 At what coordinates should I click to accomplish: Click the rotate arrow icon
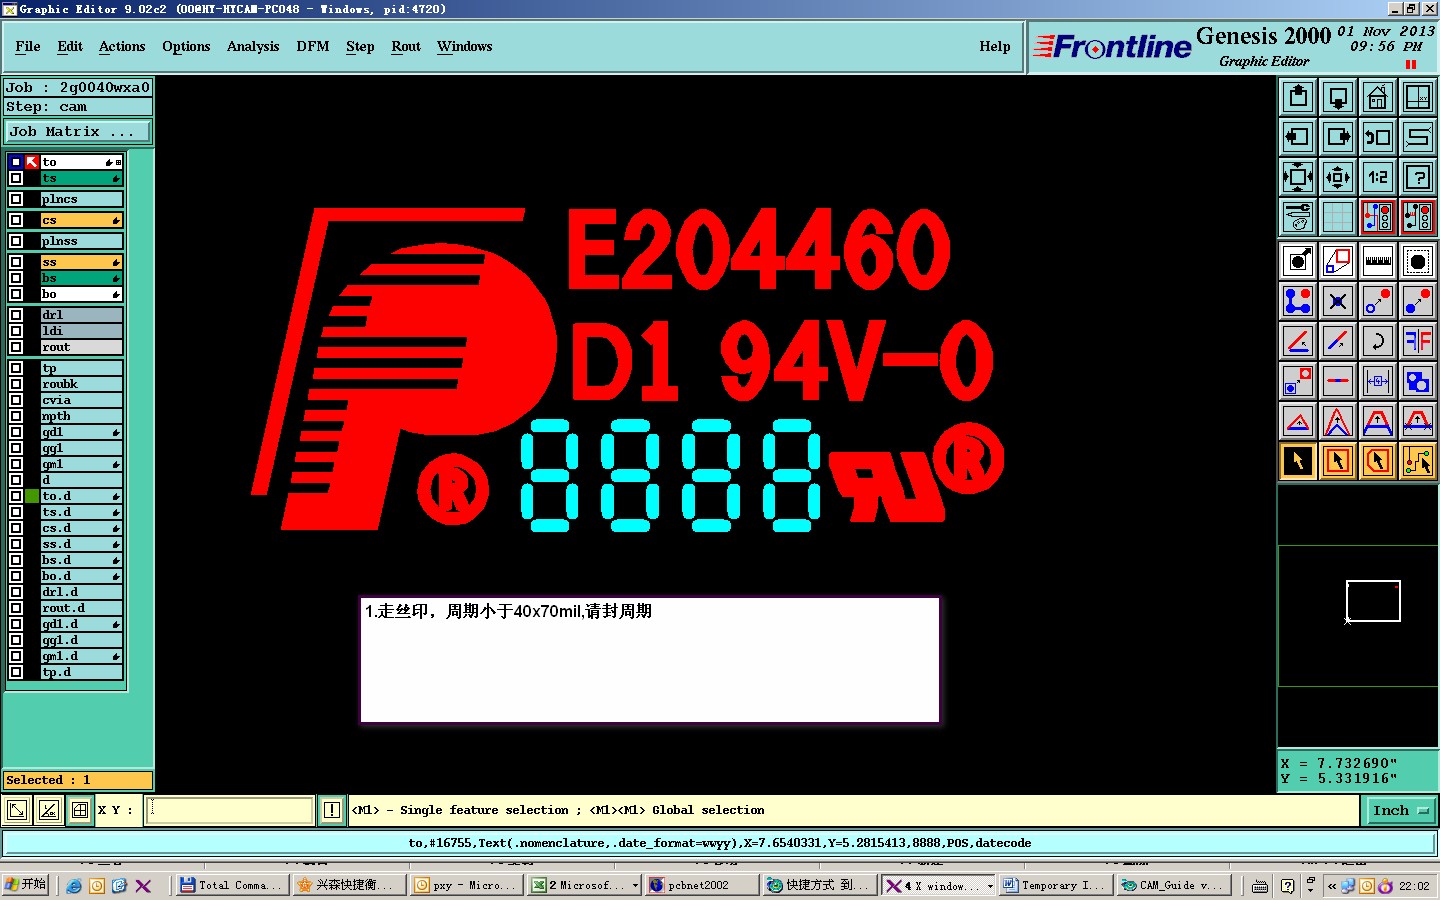pos(1378,341)
